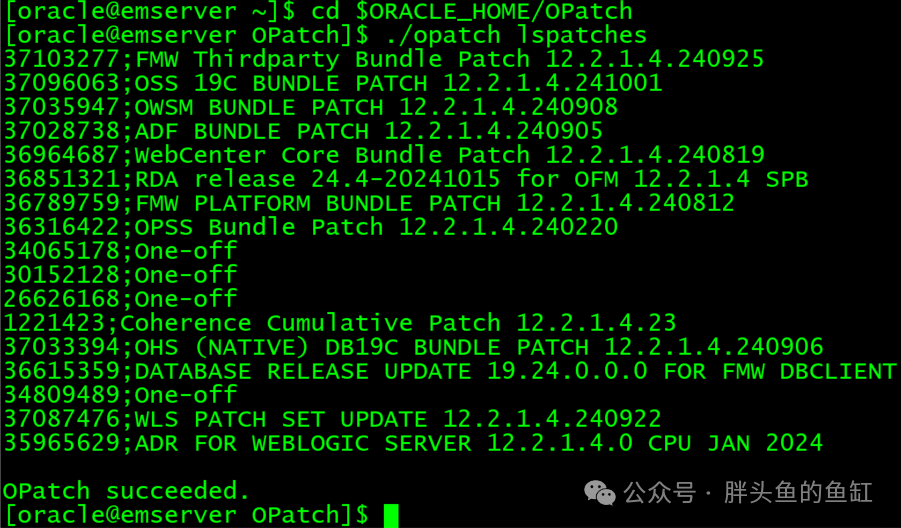The height and width of the screenshot is (528, 901).
Task: Select the 37096063 OSS 19C BUNDLE PATCH line
Action: [333, 83]
